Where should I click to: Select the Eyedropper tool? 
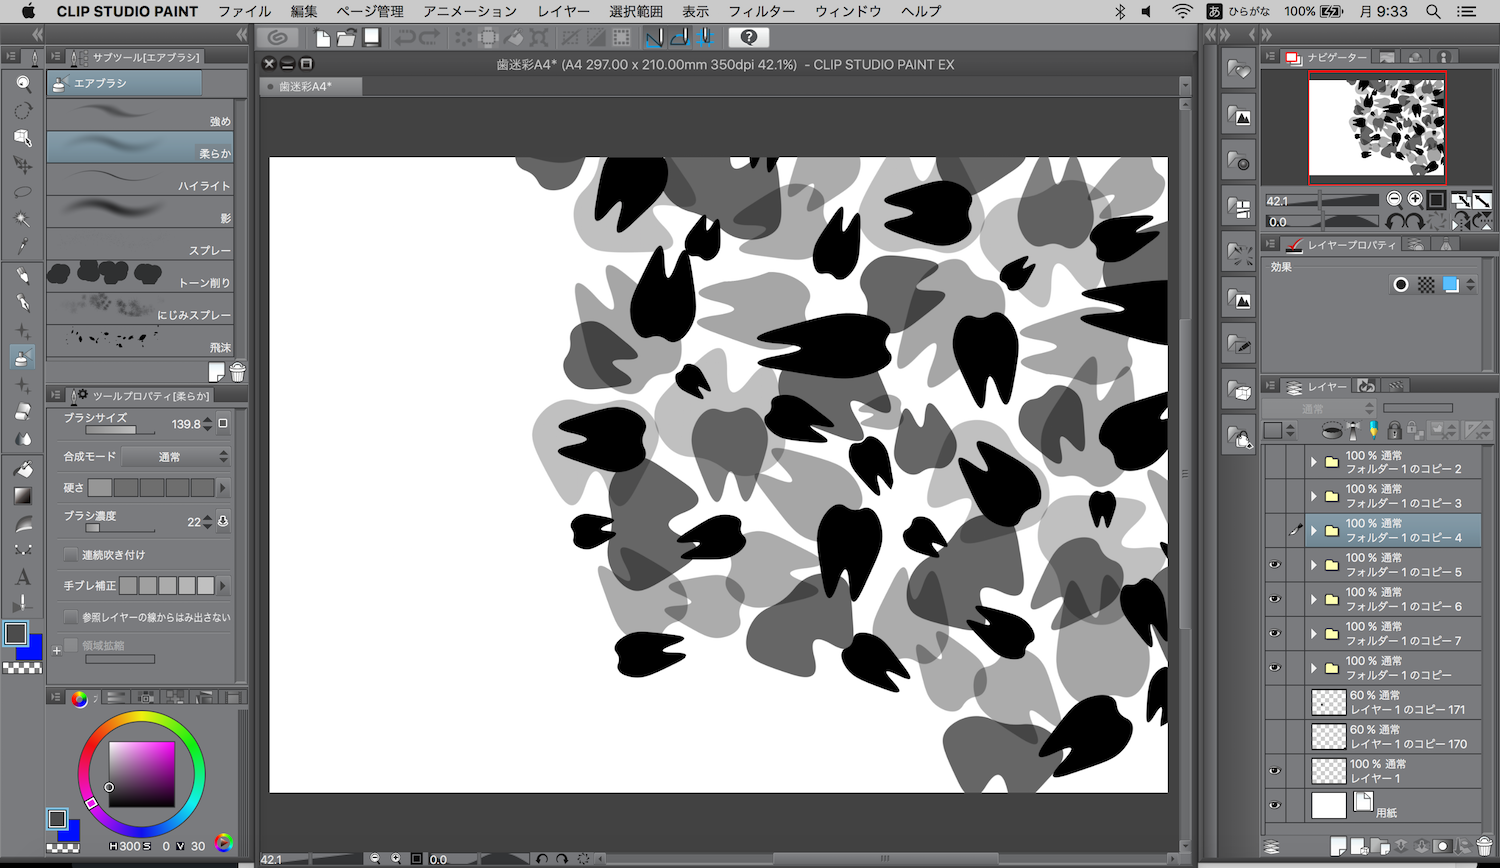point(23,246)
